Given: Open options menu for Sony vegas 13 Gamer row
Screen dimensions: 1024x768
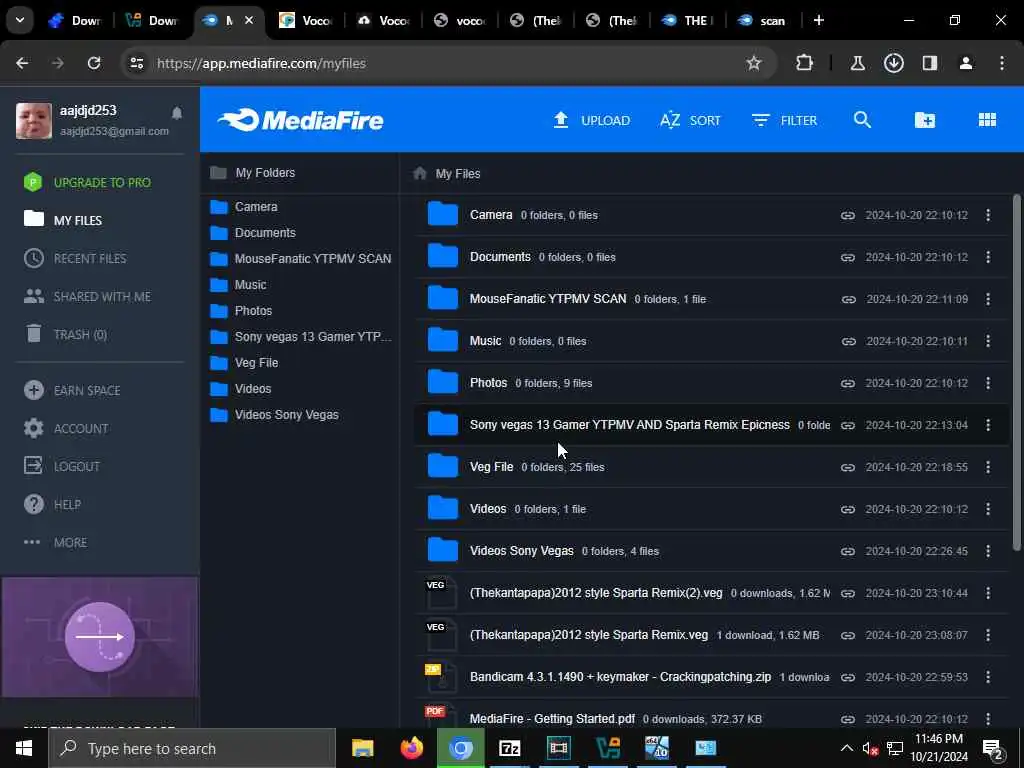Looking at the screenshot, I should coord(988,425).
